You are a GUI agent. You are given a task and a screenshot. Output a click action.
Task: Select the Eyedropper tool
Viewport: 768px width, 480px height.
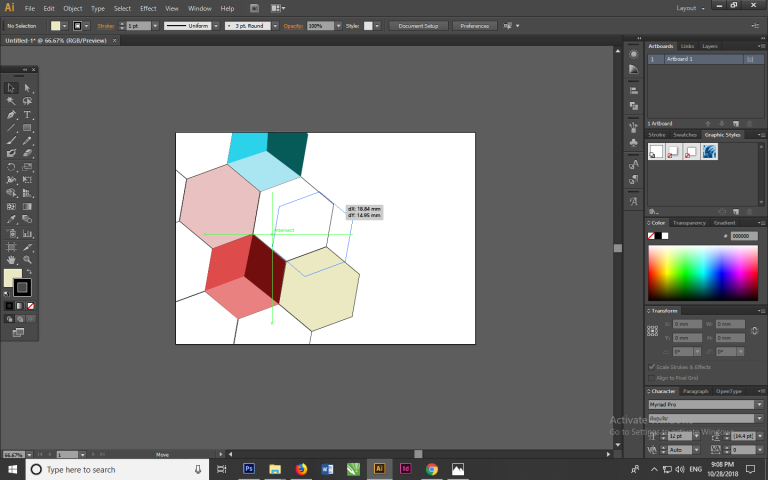(x=11, y=219)
